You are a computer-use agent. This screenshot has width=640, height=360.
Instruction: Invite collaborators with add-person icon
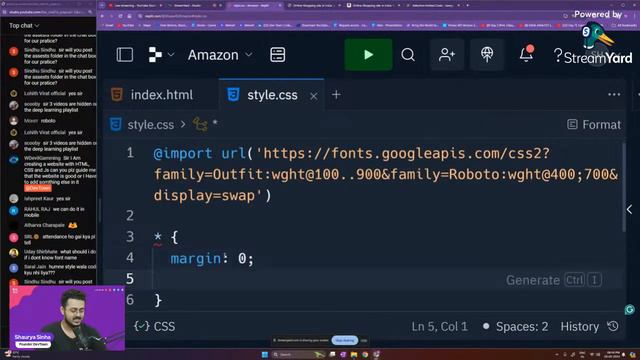point(447,55)
